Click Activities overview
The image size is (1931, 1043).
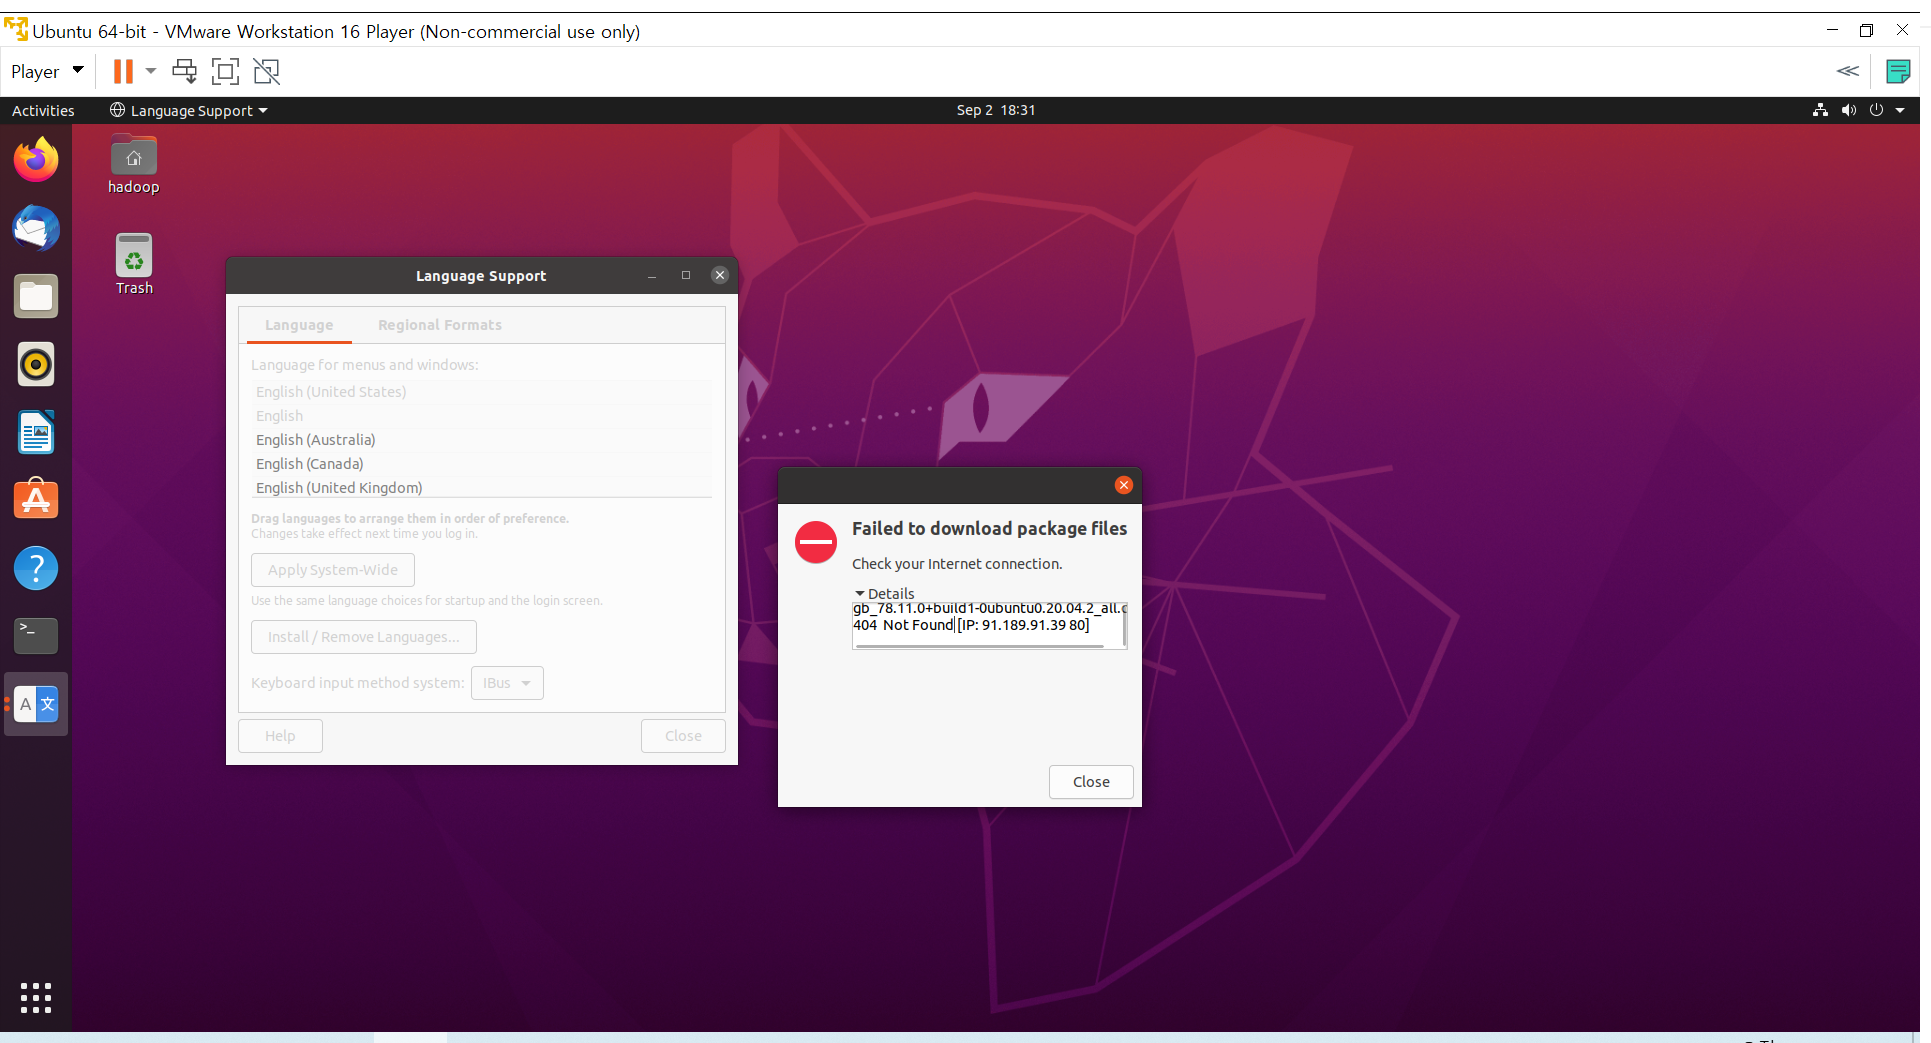coord(43,110)
